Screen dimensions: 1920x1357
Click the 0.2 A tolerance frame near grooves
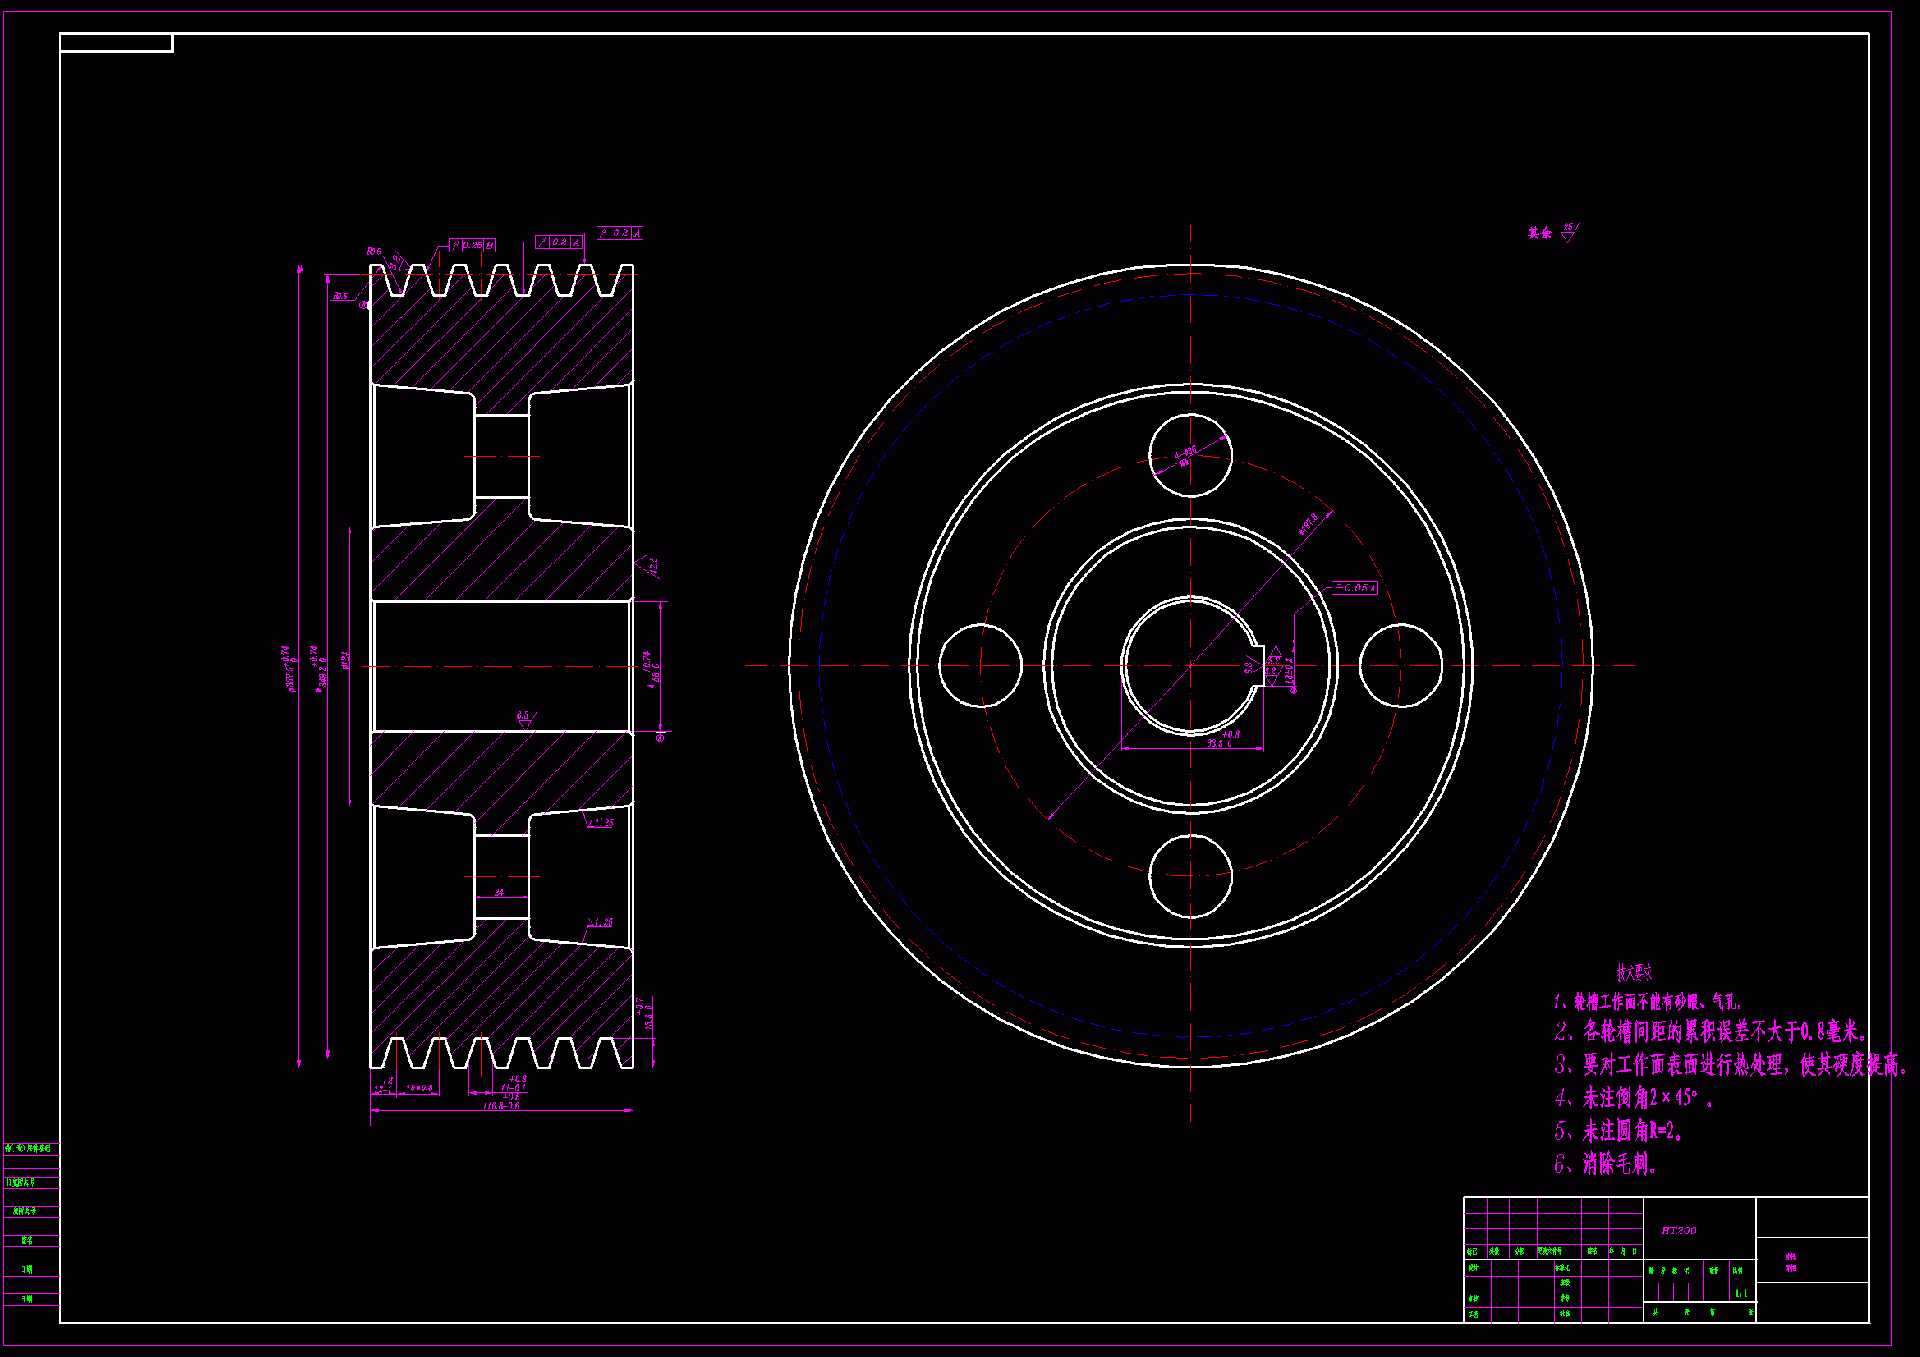click(x=559, y=242)
